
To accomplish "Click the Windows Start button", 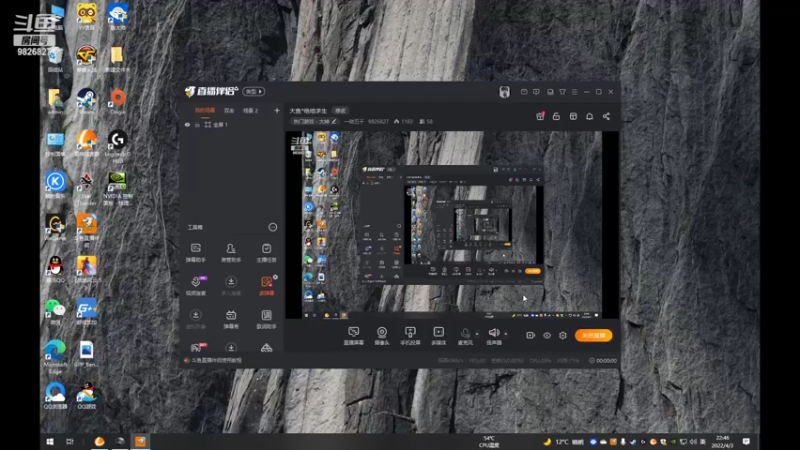I will click(x=50, y=441).
